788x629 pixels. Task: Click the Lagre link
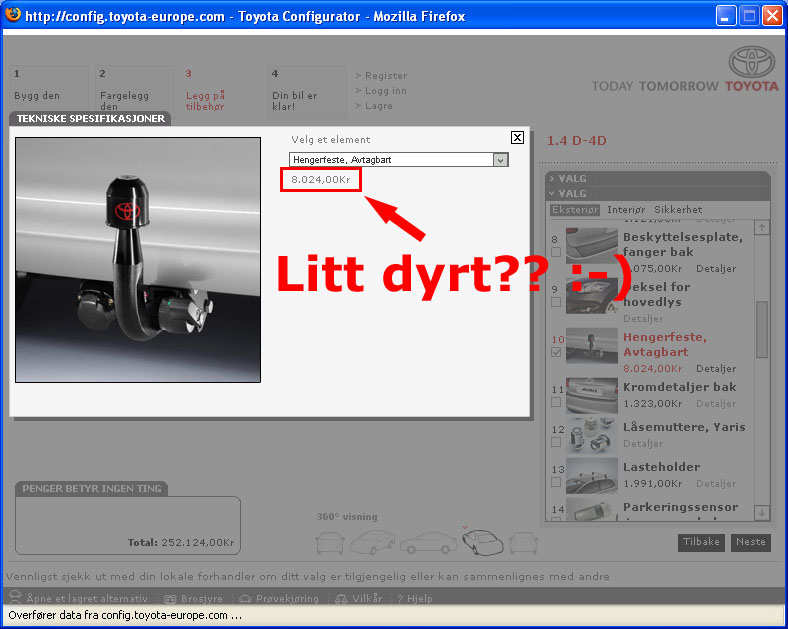(x=378, y=106)
